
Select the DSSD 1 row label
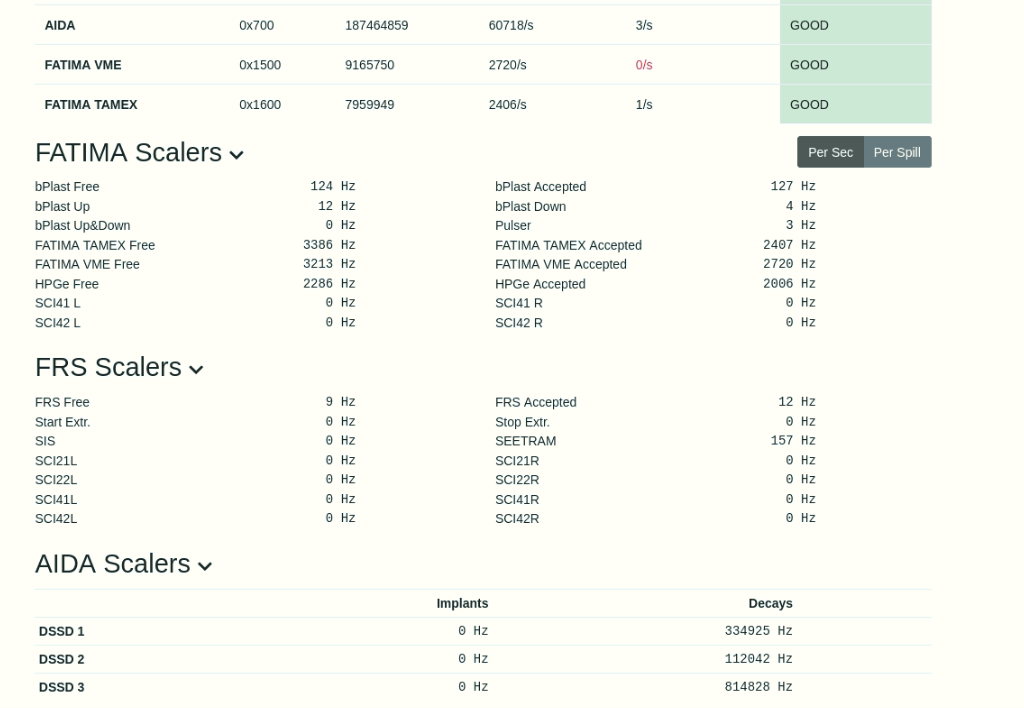(x=61, y=632)
